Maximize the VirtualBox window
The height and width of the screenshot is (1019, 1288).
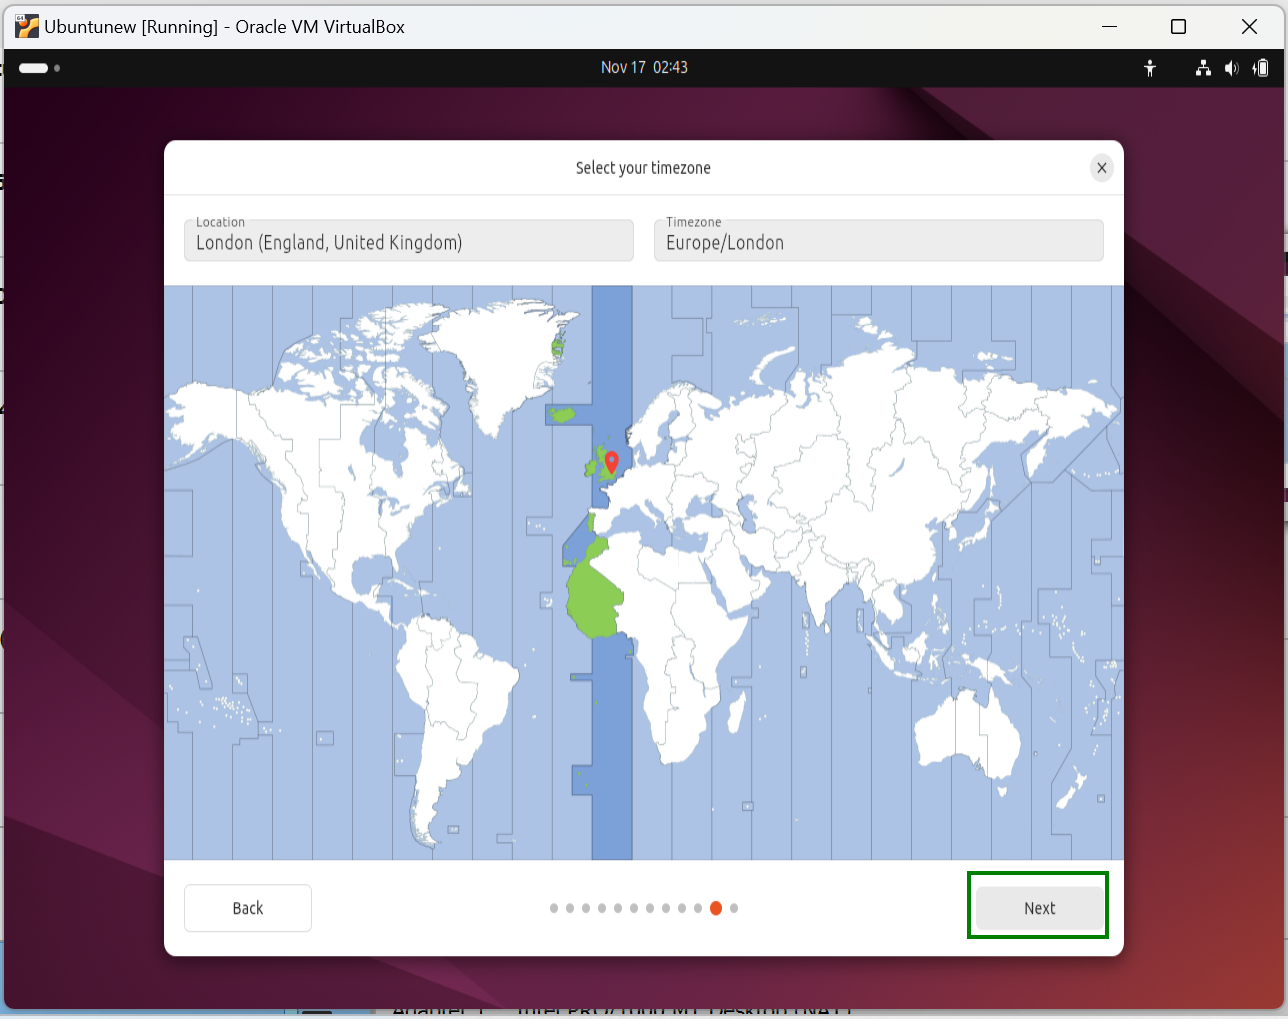click(x=1178, y=27)
